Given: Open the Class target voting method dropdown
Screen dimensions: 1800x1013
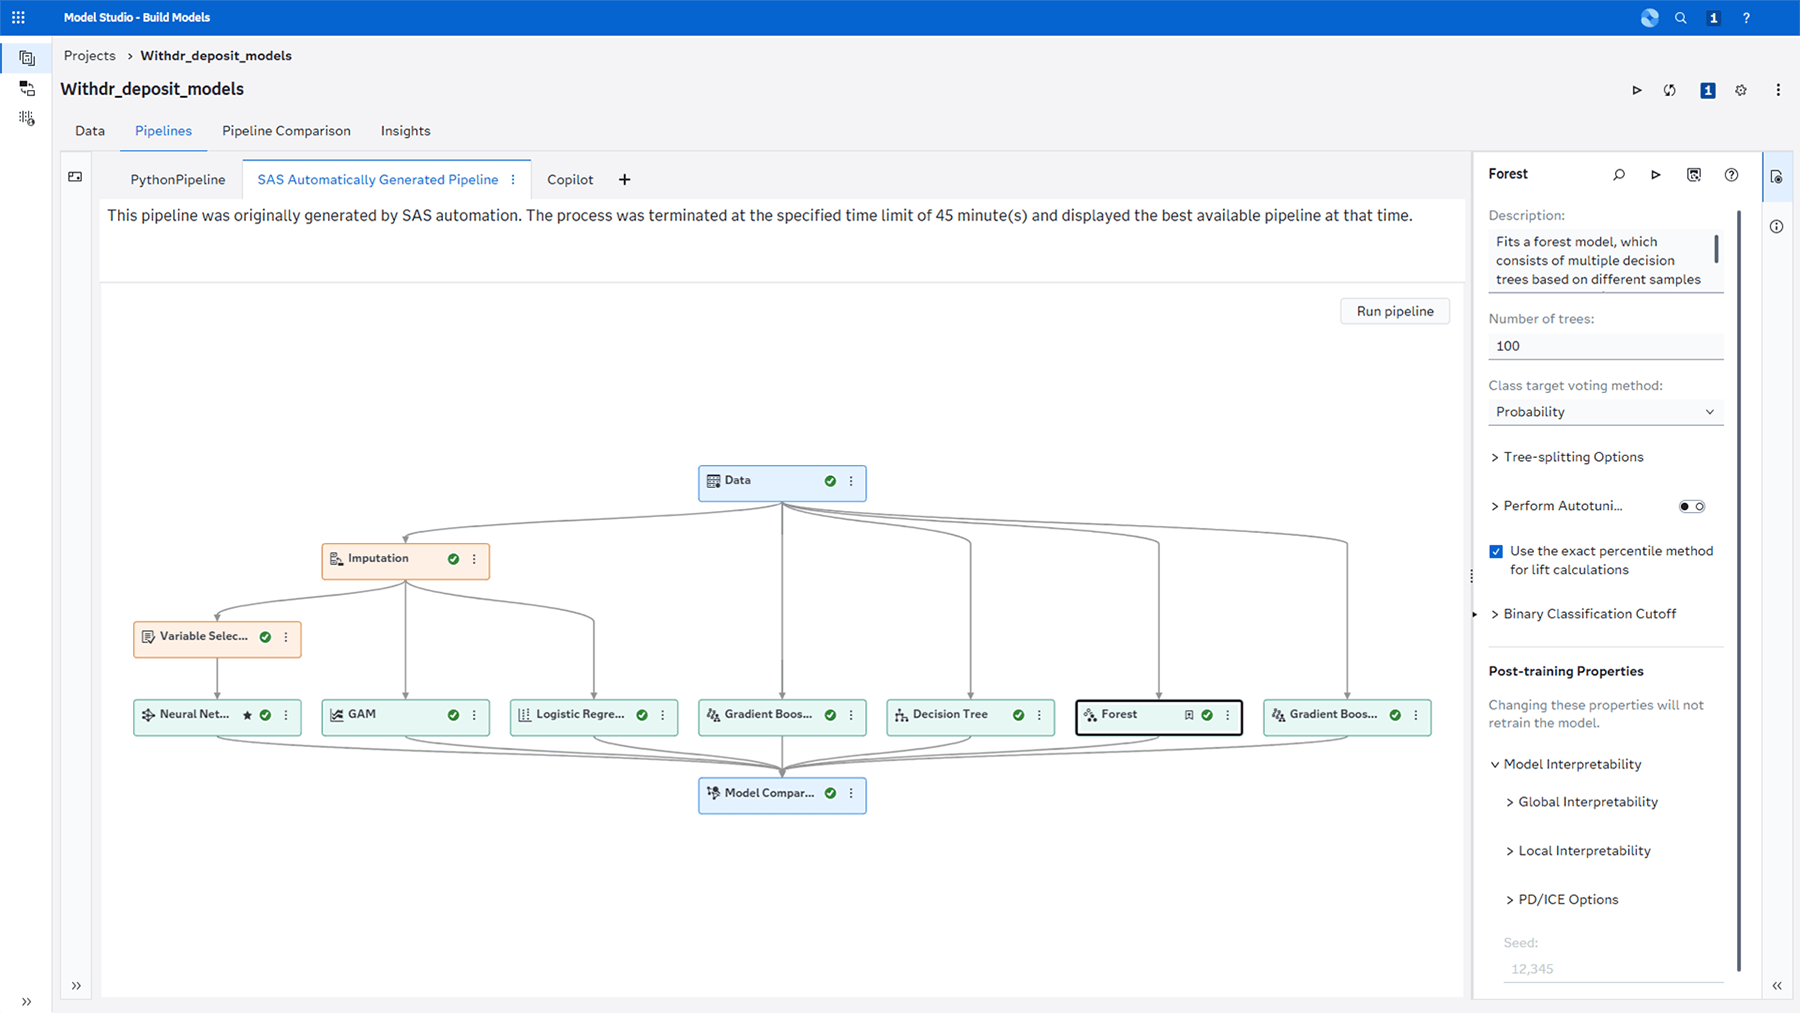Looking at the screenshot, I should [1605, 412].
